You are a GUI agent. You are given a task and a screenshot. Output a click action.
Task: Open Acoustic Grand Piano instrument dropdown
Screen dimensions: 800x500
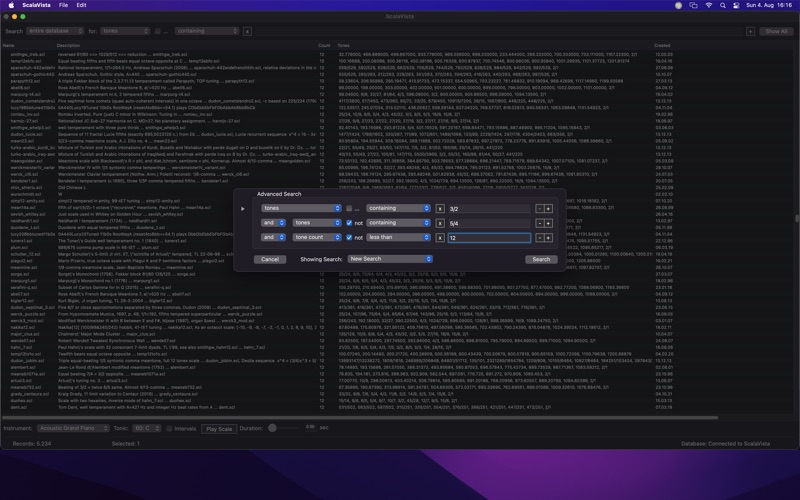[x=73, y=429]
